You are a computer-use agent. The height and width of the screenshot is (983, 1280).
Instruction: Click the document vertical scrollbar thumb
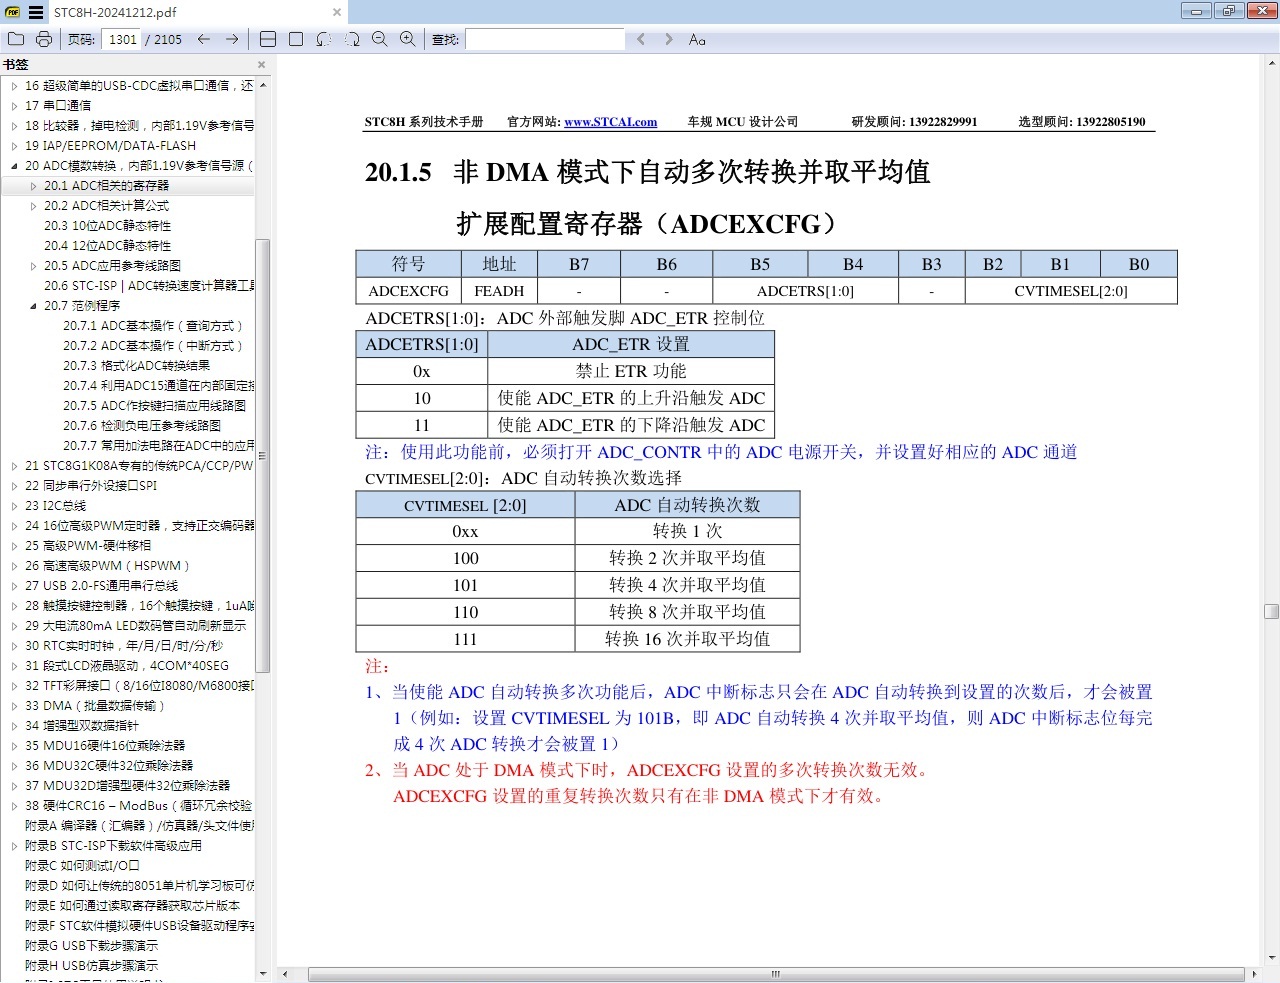pyautogui.click(x=1271, y=611)
